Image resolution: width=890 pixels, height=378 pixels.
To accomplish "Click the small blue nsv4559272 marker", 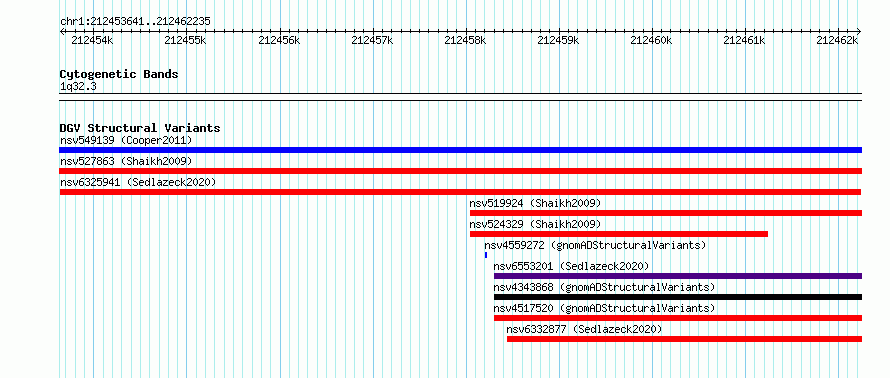I will pyautogui.click(x=486, y=255).
